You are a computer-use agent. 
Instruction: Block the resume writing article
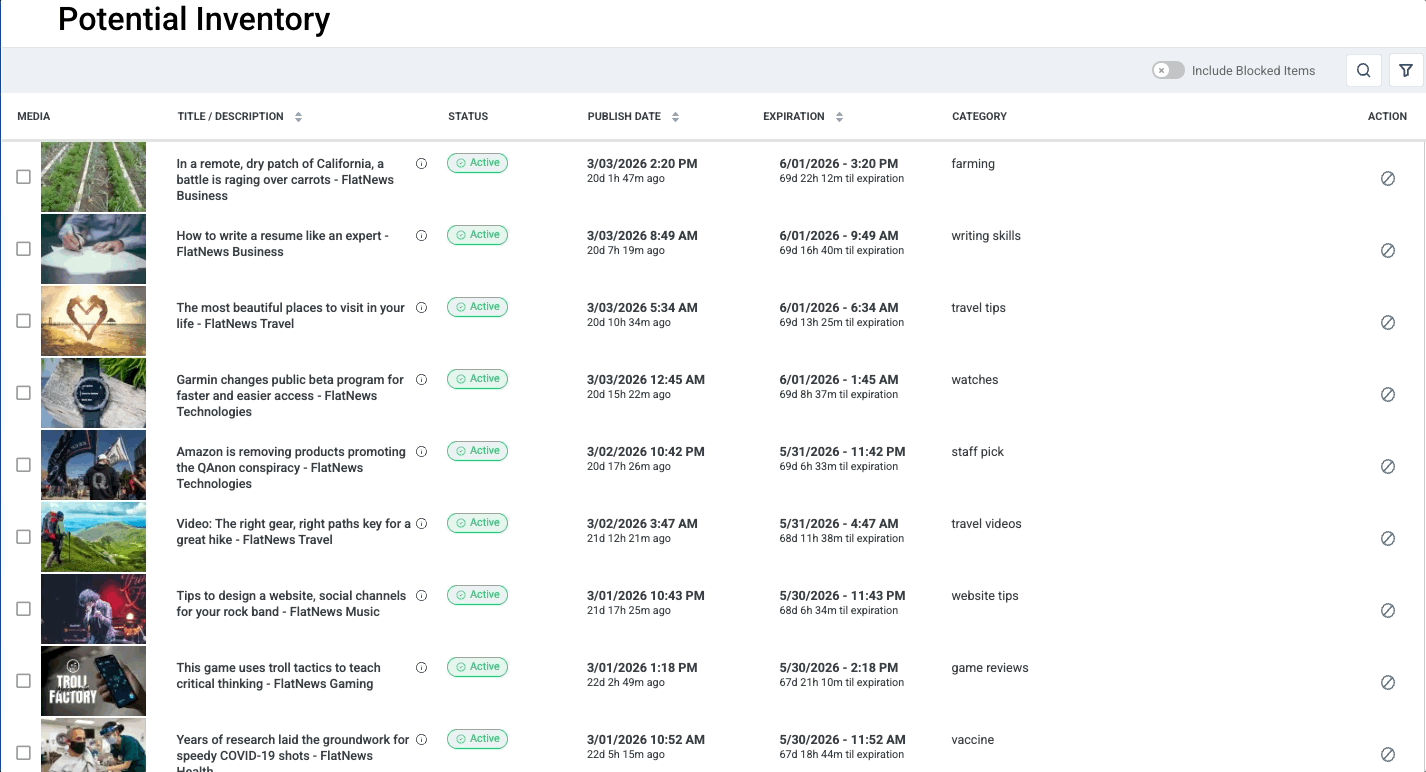point(1387,251)
